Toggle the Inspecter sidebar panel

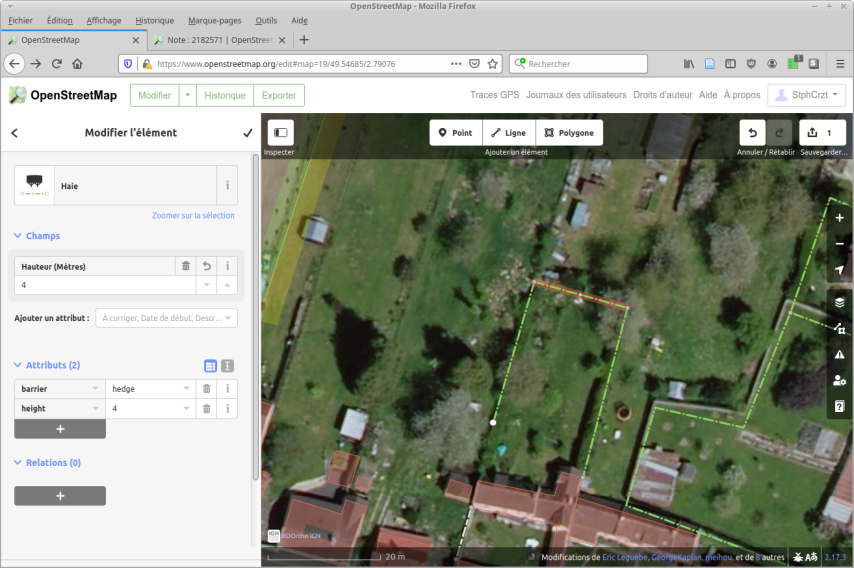pyautogui.click(x=280, y=133)
